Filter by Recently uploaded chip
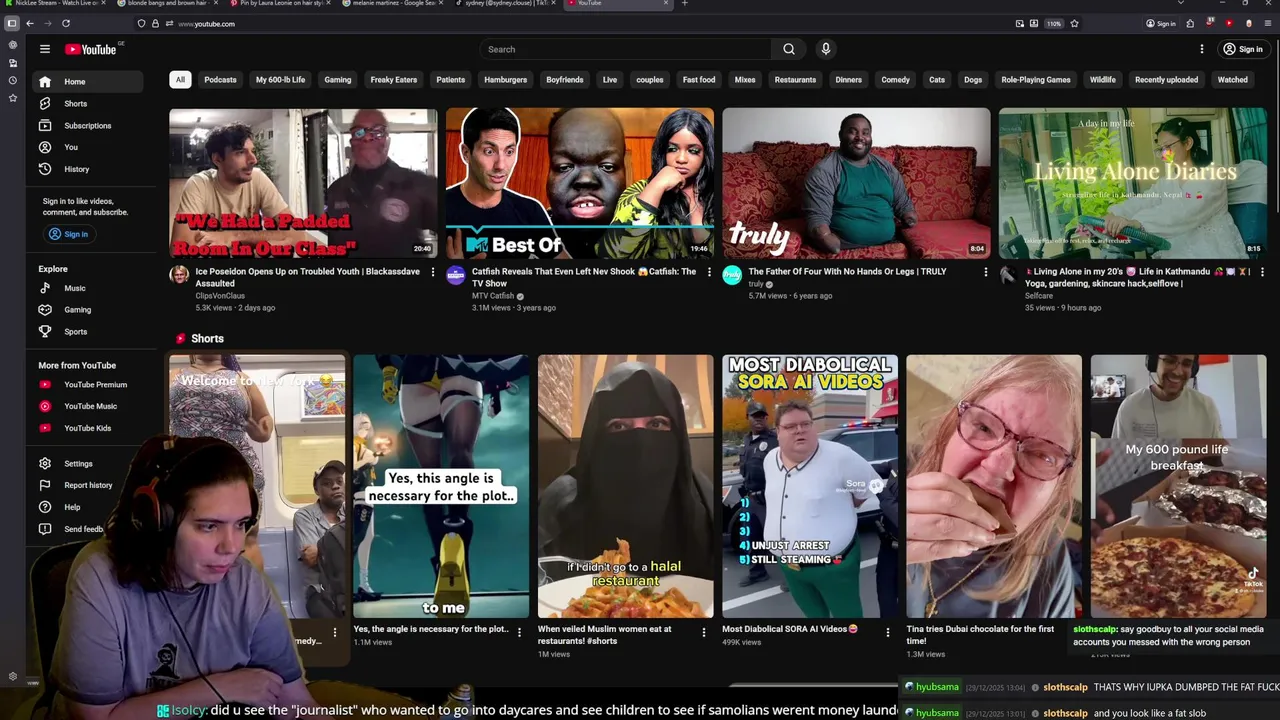 point(1166,80)
